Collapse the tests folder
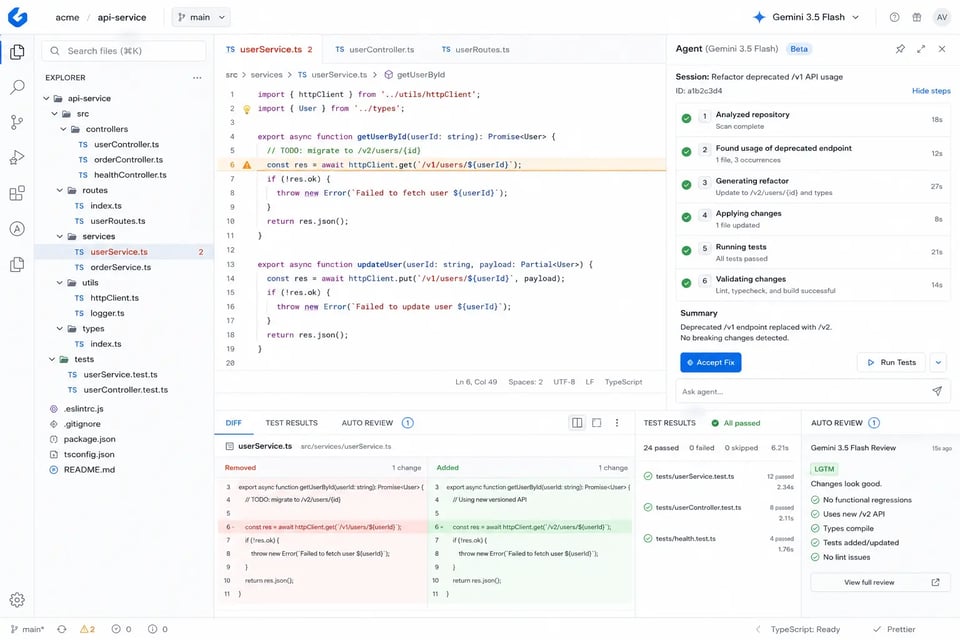 coord(52,360)
